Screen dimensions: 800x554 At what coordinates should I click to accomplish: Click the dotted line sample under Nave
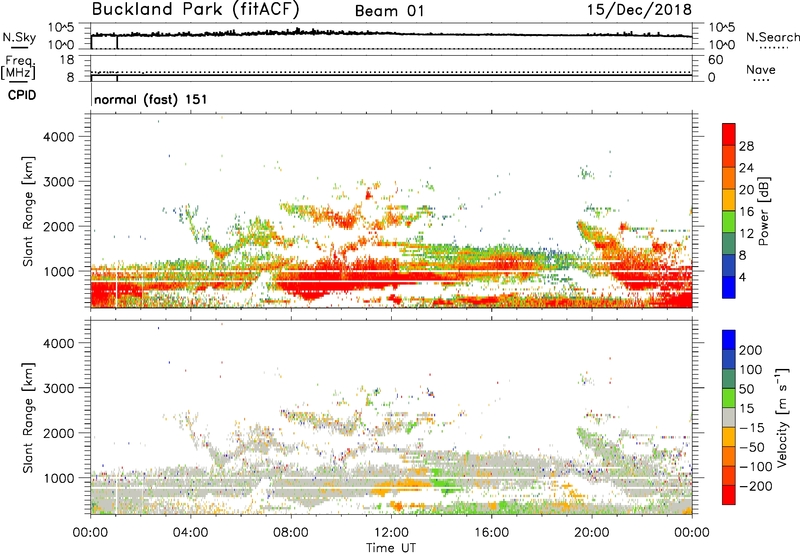point(761,81)
